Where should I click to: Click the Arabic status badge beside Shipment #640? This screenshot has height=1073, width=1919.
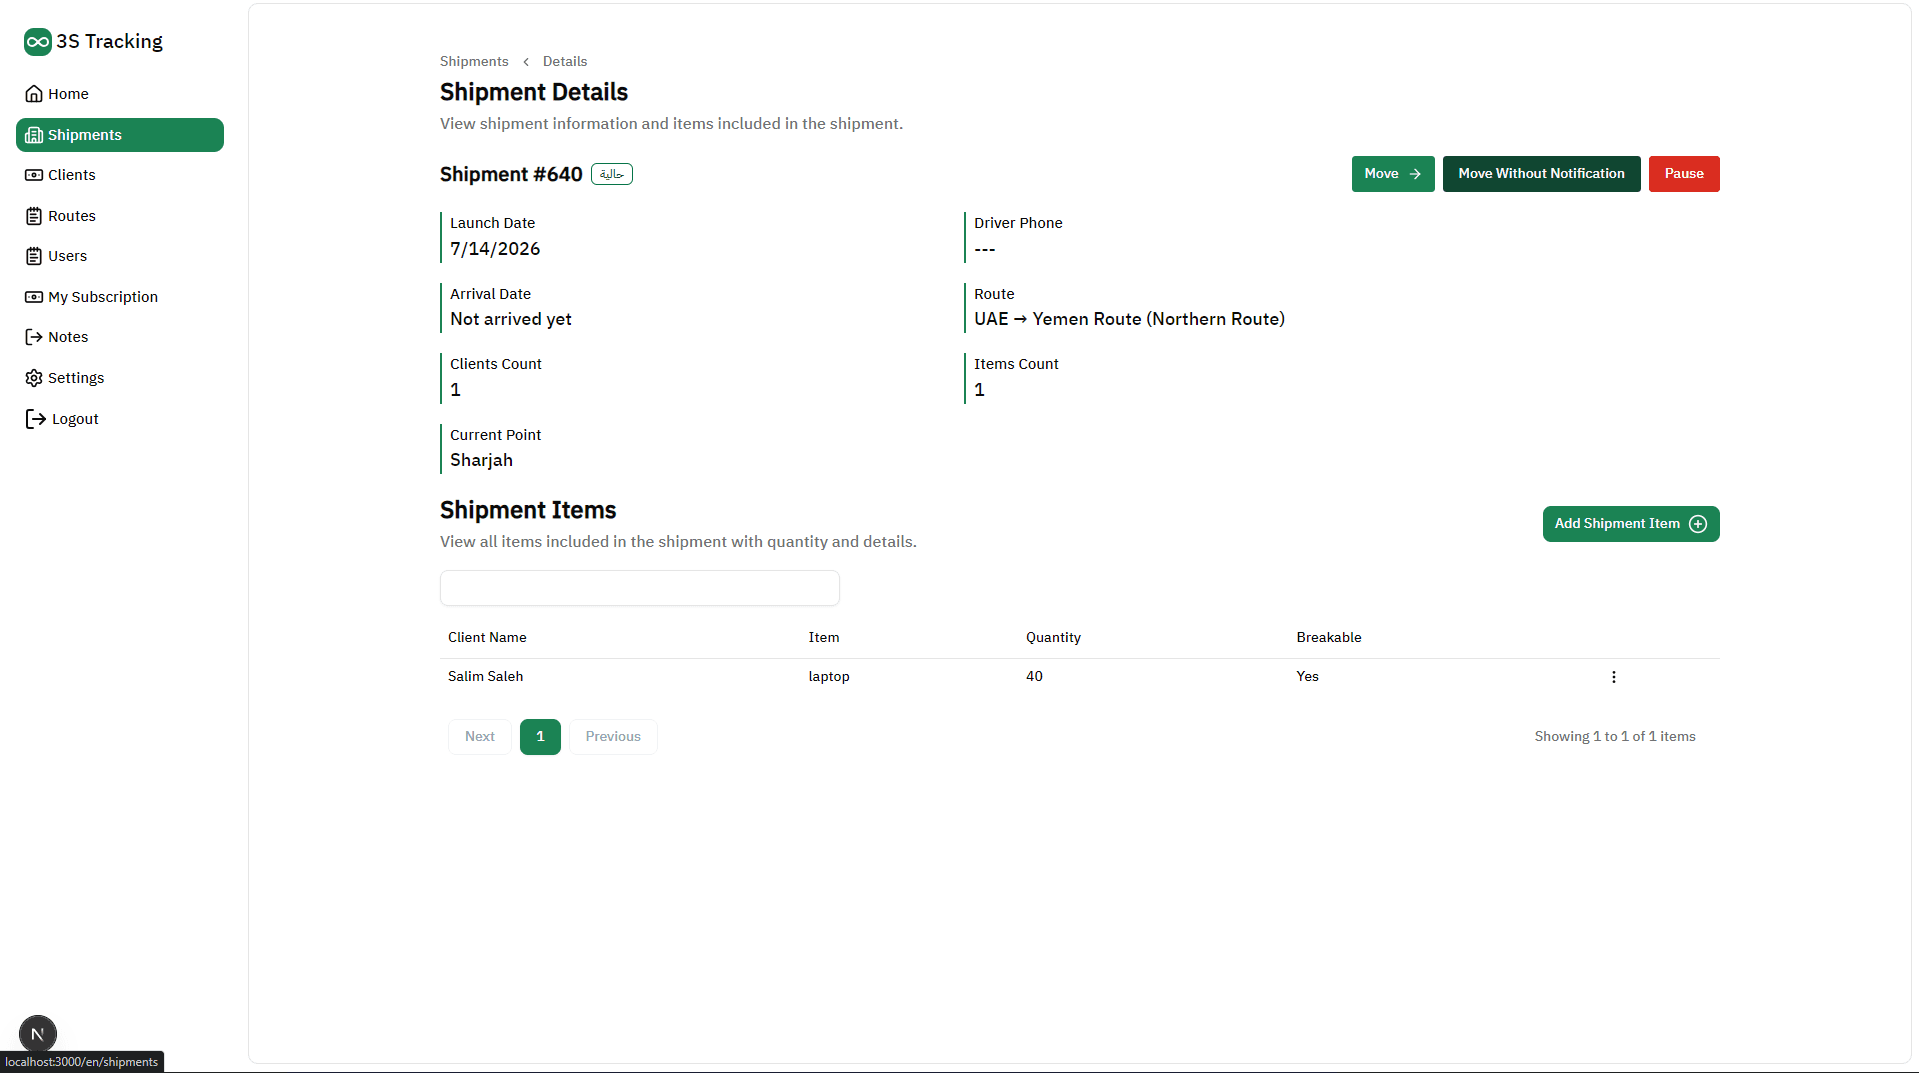pyautogui.click(x=612, y=174)
